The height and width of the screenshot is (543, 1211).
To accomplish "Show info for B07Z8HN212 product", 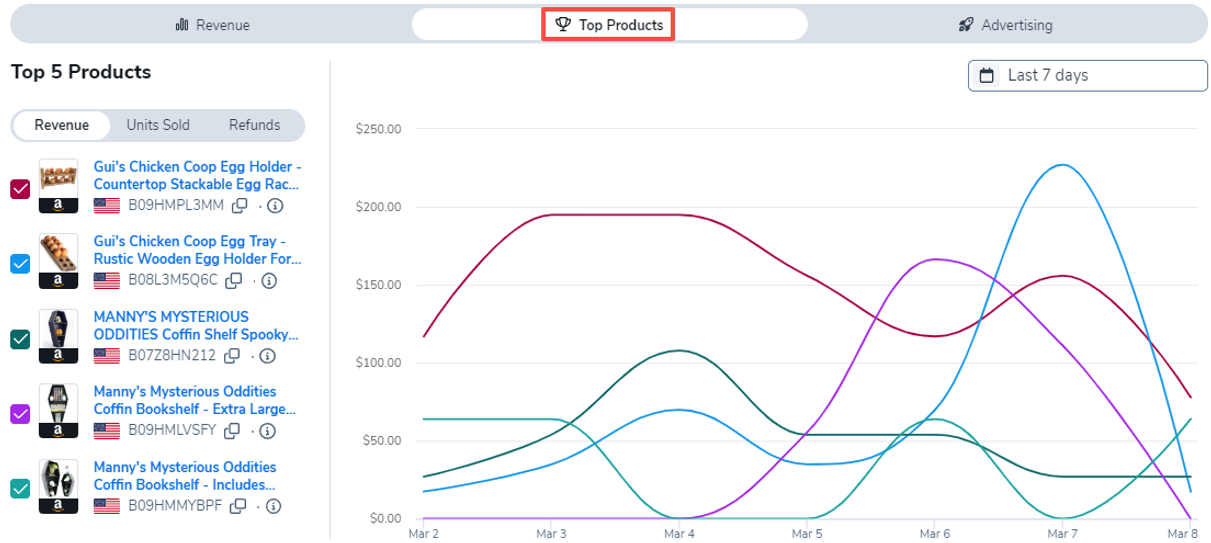I will (268, 355).
